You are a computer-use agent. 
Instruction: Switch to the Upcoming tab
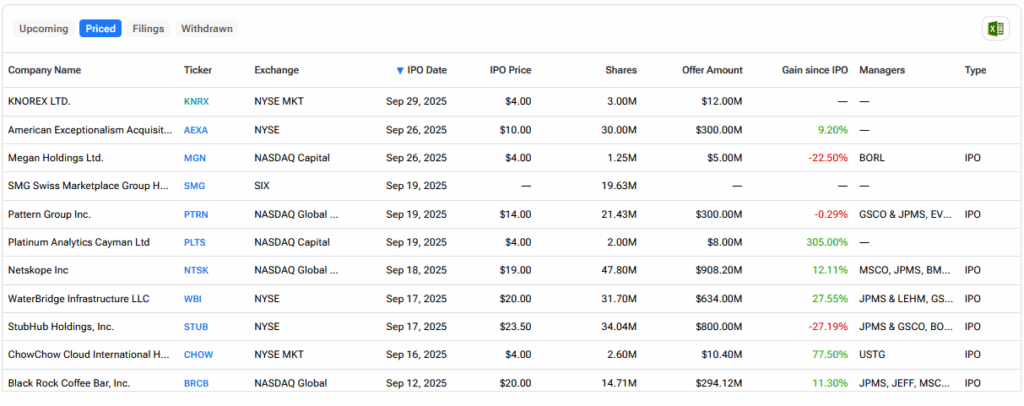point(44,29)
